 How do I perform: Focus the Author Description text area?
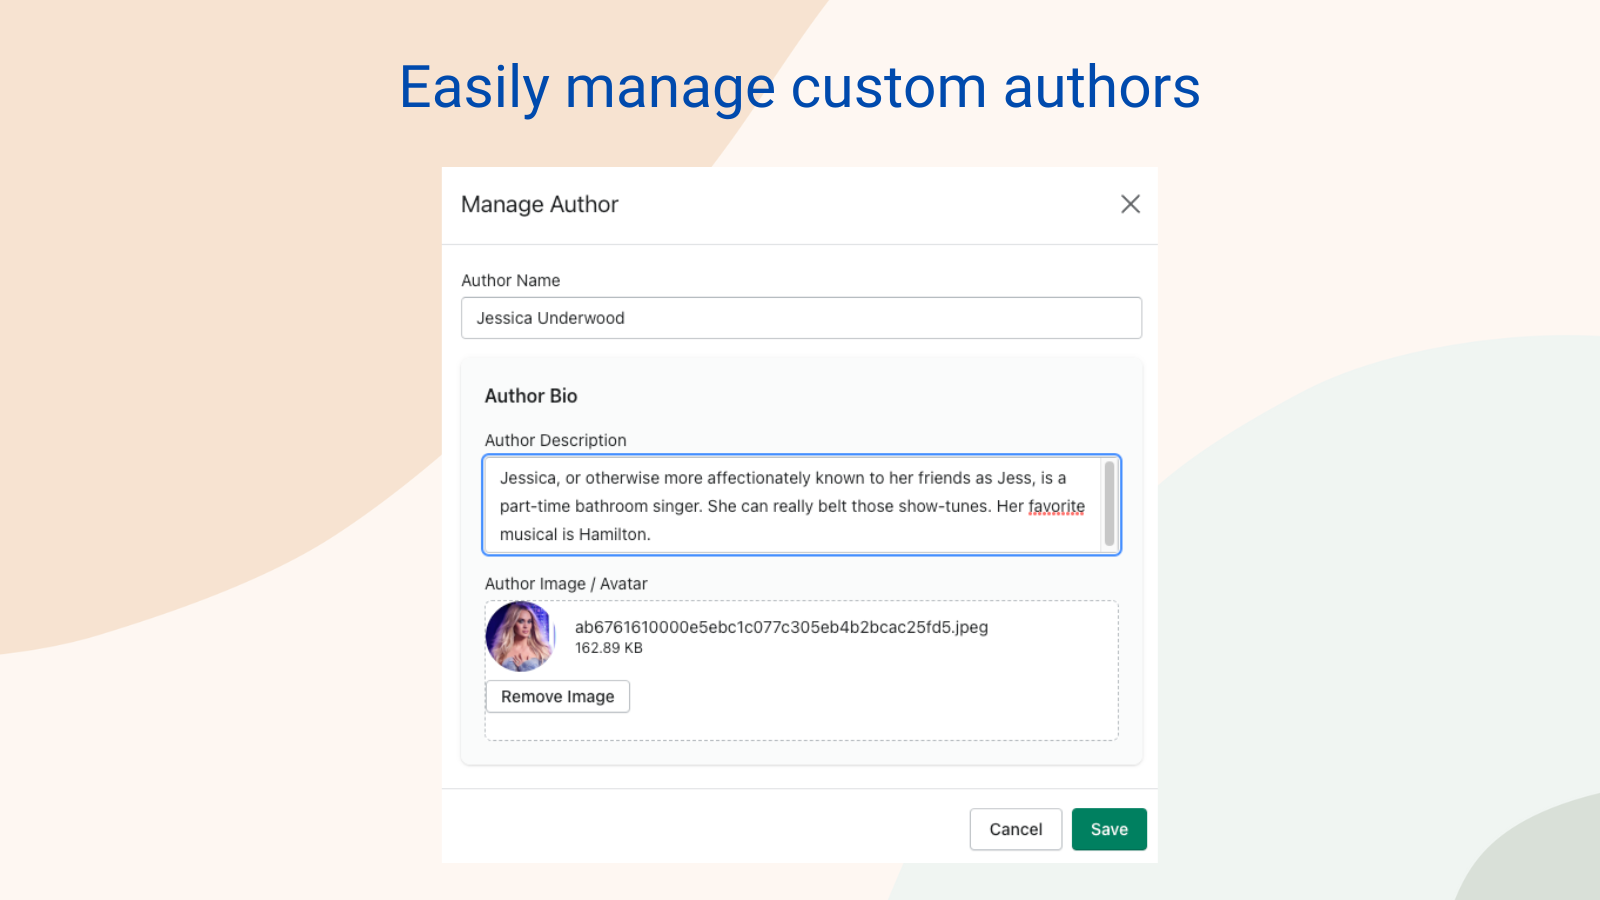point(790,505)
